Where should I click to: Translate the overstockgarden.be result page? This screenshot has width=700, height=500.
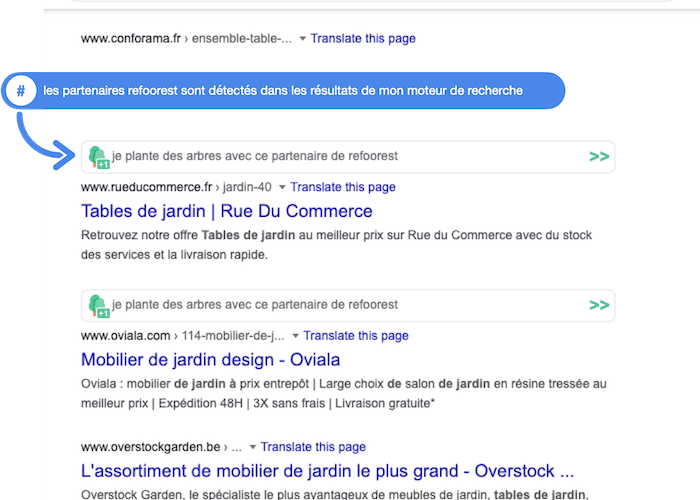[313, 446]
